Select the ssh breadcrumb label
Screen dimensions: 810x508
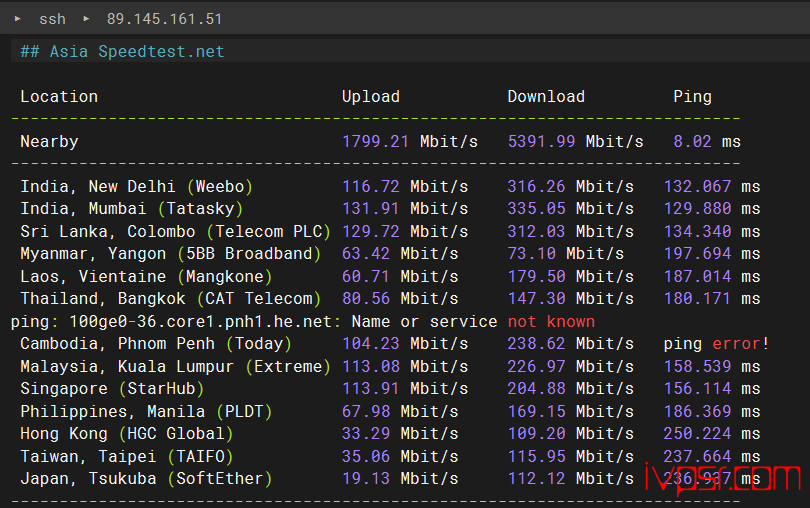[x=52, y=19]
